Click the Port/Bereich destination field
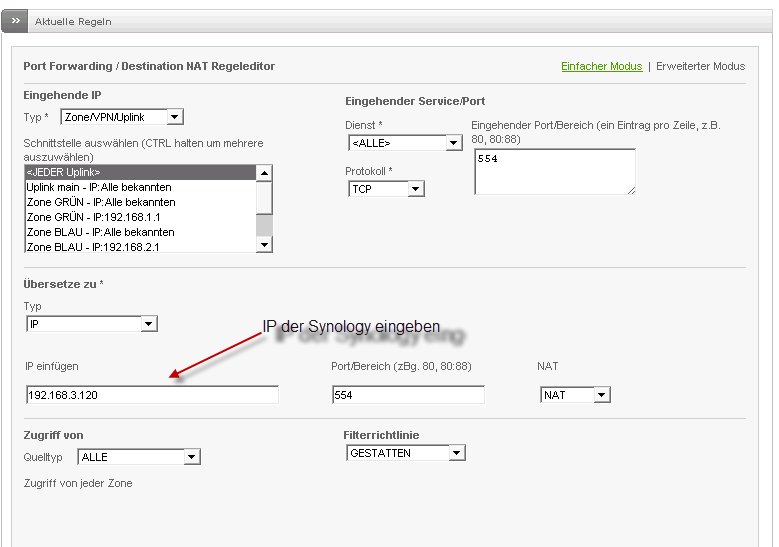779x547 pixels. coord(407,395)
